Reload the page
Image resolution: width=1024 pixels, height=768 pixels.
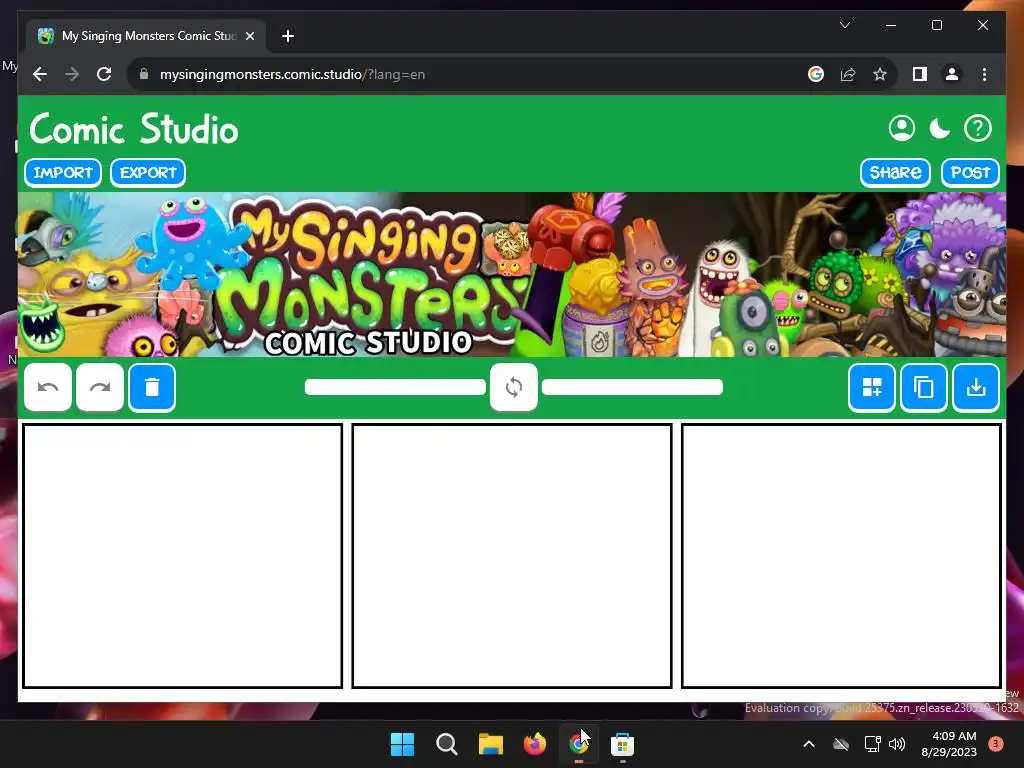104,74
